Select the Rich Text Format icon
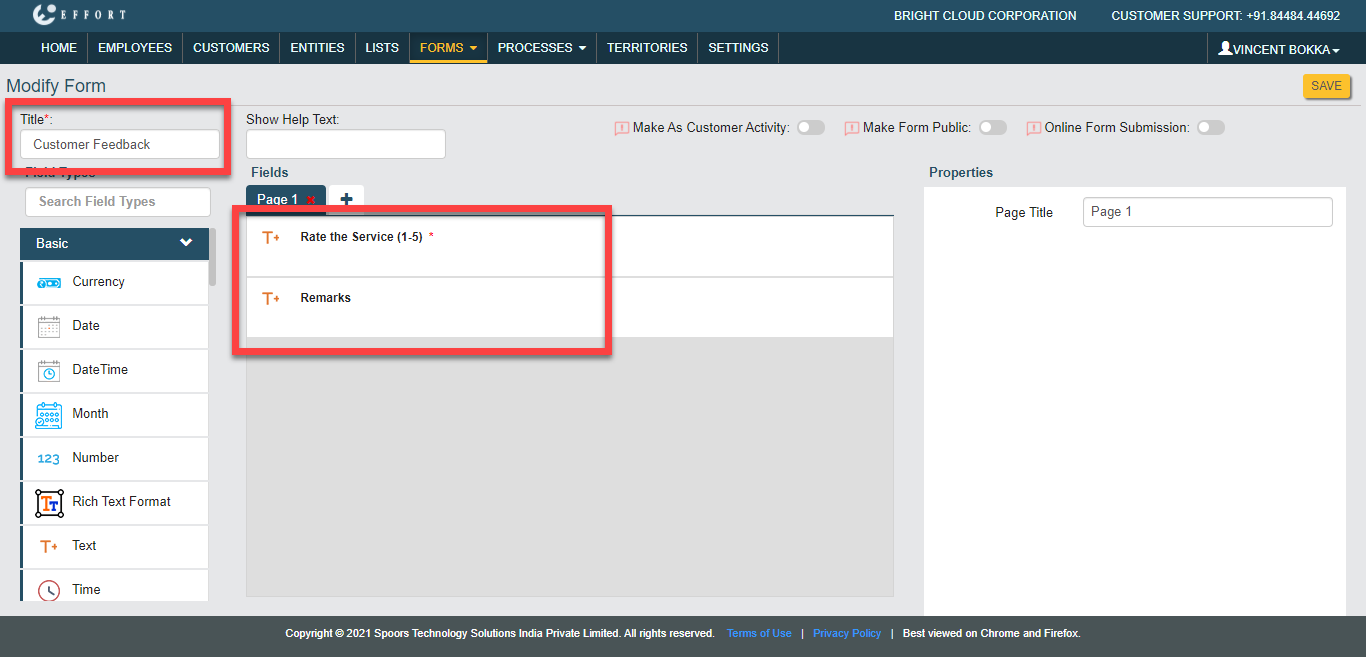The height and width of the screenshot is (657, 1366). (x=49, y=503)
